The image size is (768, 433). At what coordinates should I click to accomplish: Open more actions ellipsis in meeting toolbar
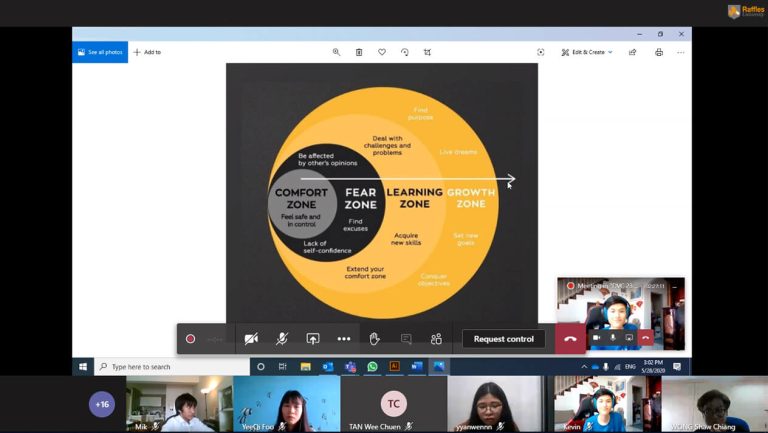(344, 339)
